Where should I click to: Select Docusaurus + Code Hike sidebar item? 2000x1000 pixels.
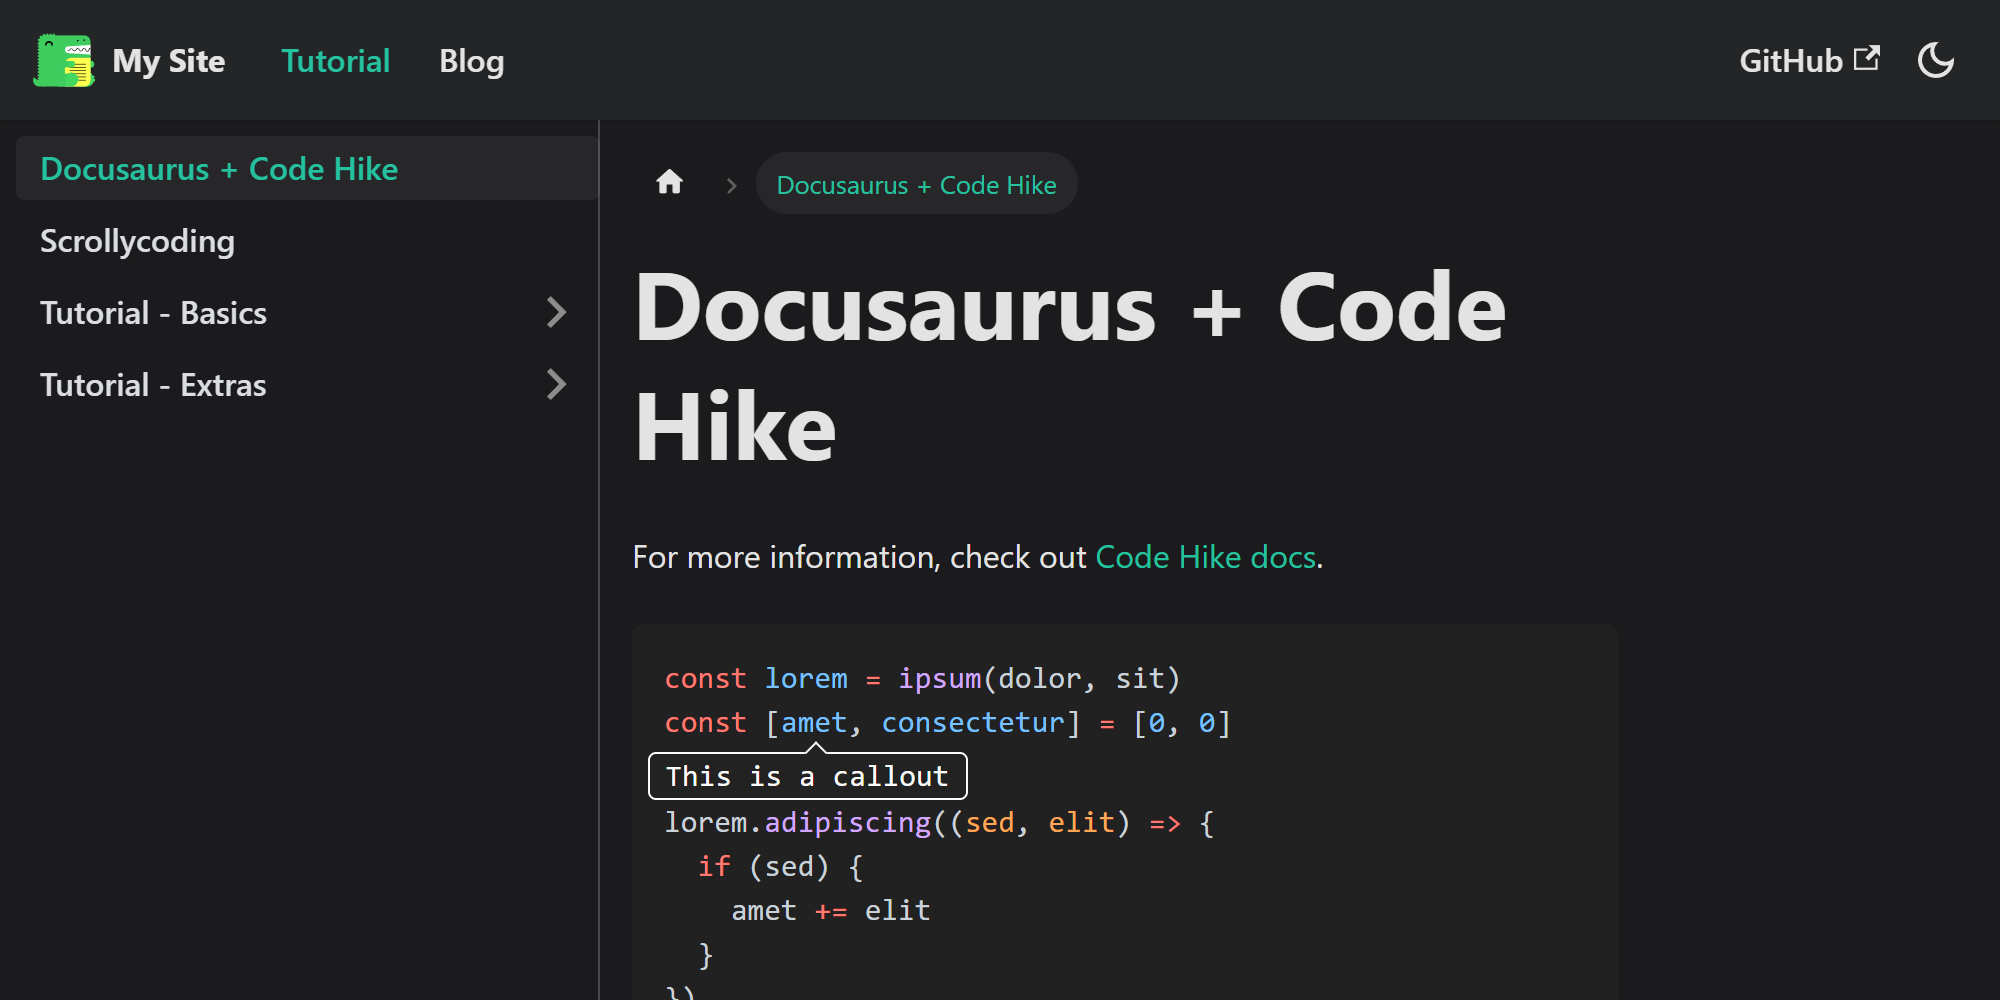(219, 169)
